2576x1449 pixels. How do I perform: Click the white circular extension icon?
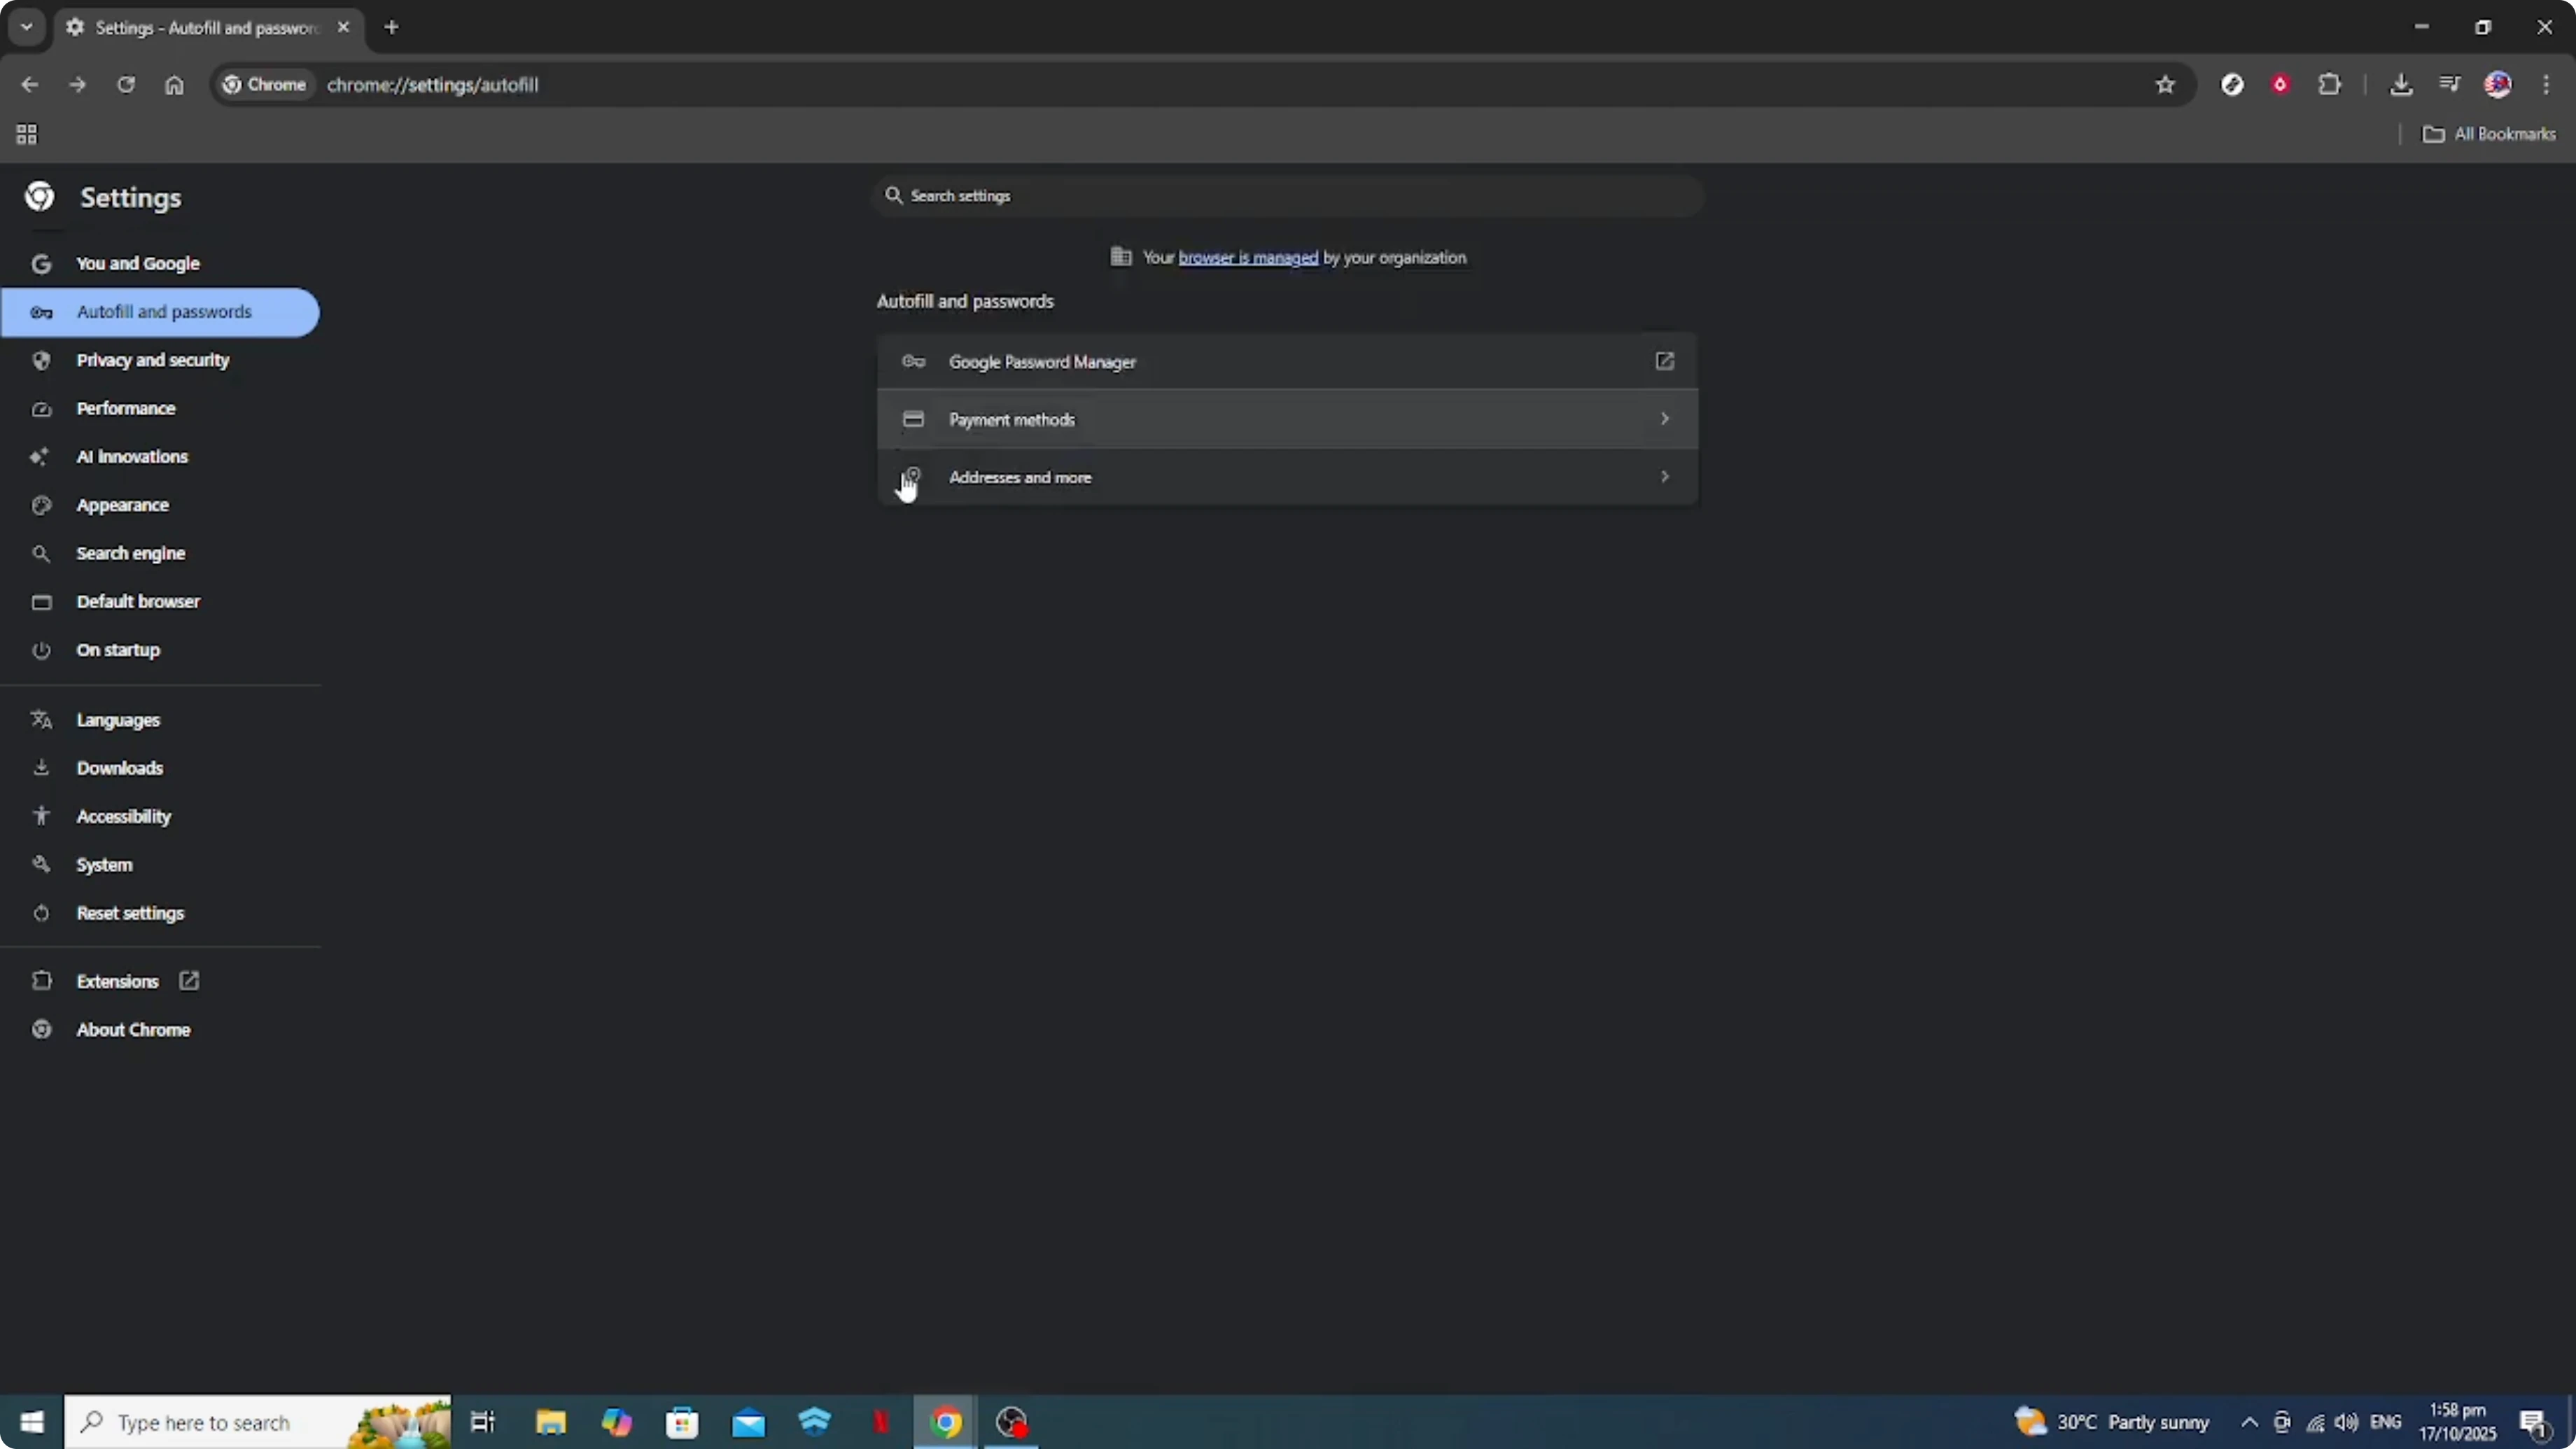coord(2232,85)
